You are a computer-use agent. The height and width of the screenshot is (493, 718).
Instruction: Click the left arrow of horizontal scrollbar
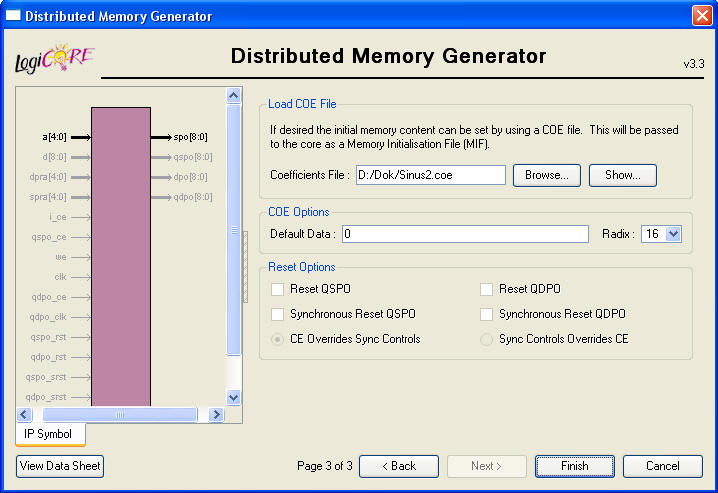pos(24,415)
